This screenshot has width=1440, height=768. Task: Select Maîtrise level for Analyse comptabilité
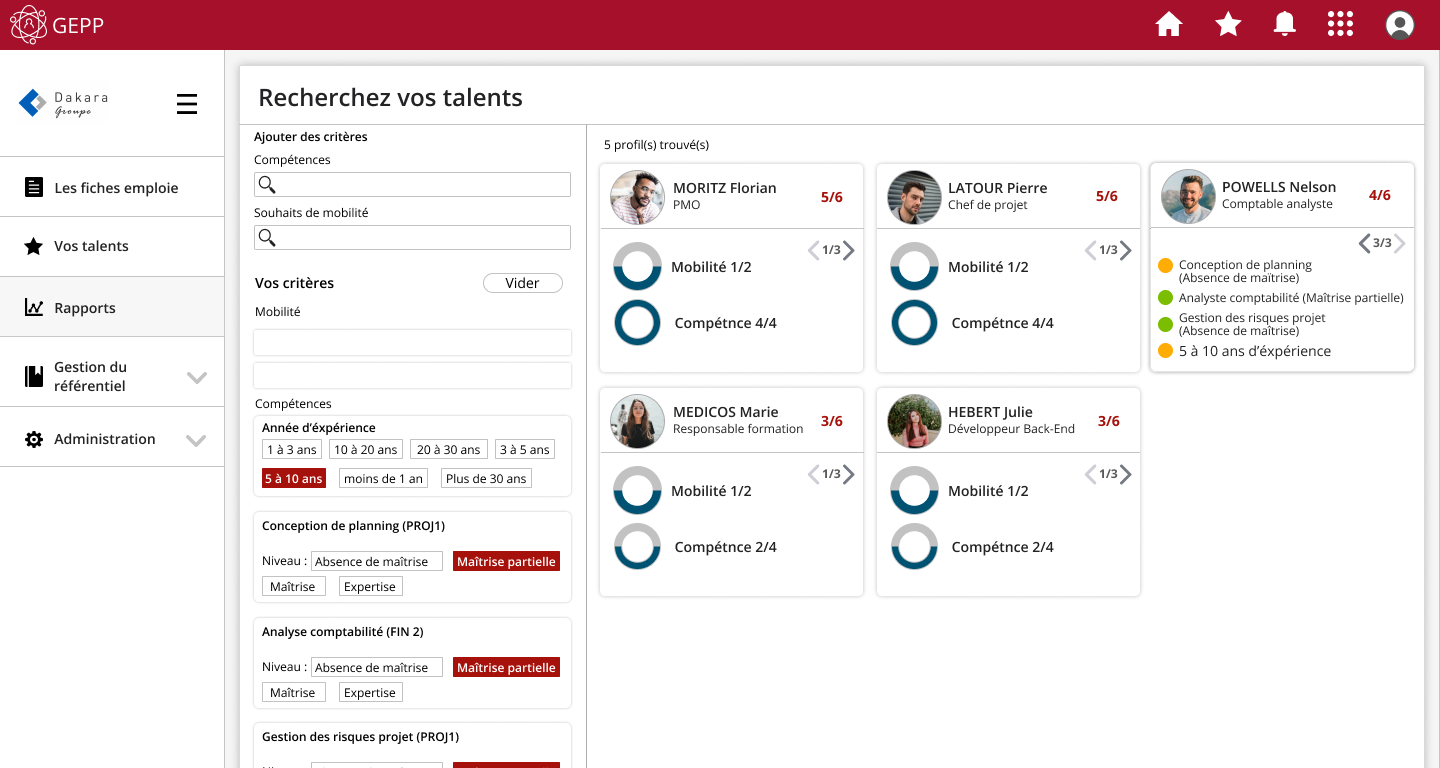pos(293,693)
